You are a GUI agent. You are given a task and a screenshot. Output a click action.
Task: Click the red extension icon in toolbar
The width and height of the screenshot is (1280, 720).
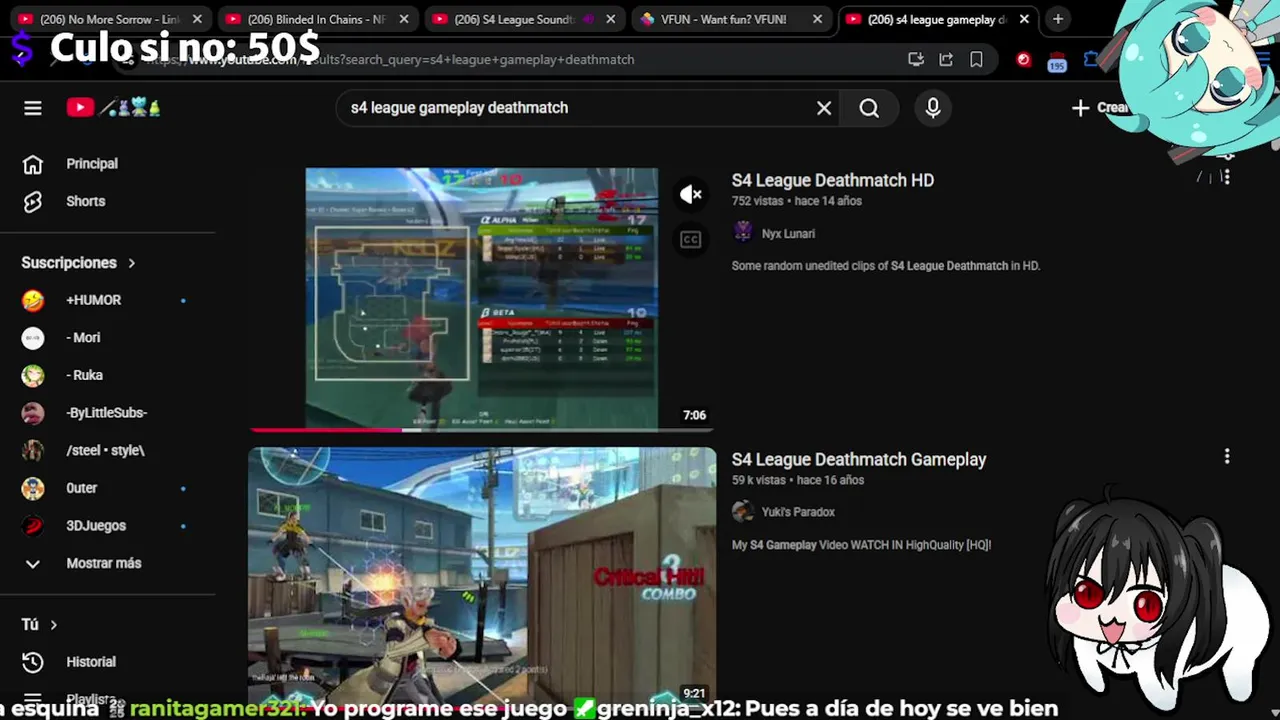pyautogui.click(x=1023, y=60)
